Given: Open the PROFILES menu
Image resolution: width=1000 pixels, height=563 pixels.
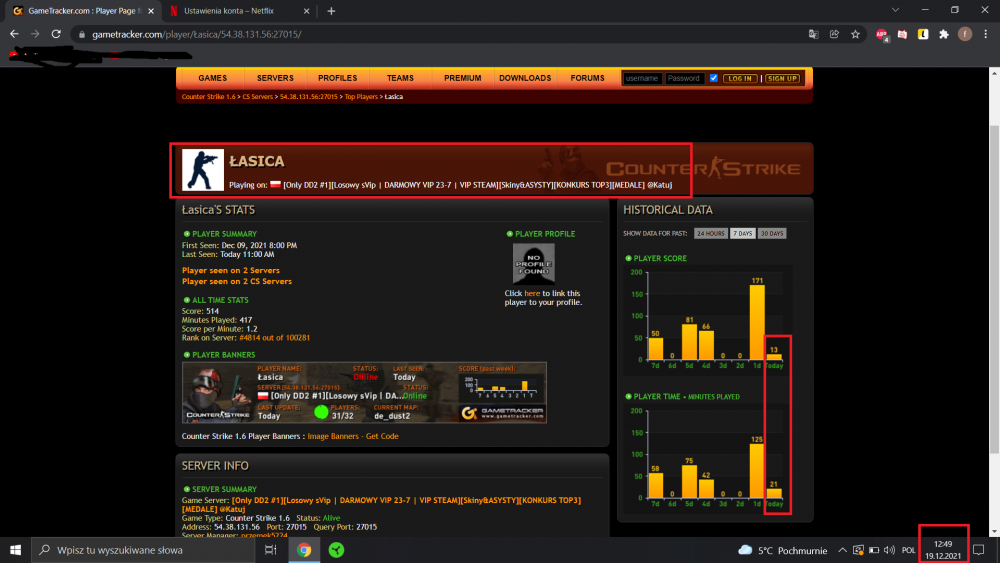Looking at the screenshot, I should click(x=337, y=78).
